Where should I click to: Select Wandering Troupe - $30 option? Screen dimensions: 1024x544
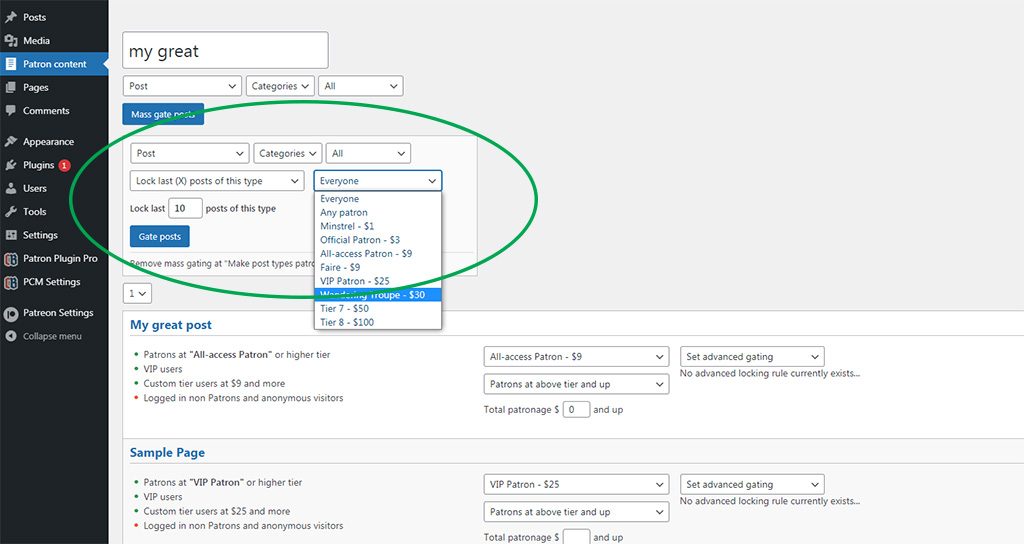tap(377, 295)
